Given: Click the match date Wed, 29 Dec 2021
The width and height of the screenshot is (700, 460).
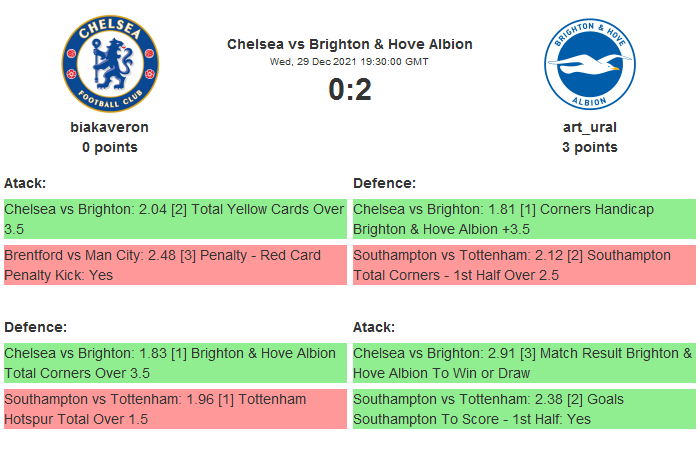Looking at the screenshot, I should [x=349, y=61].
